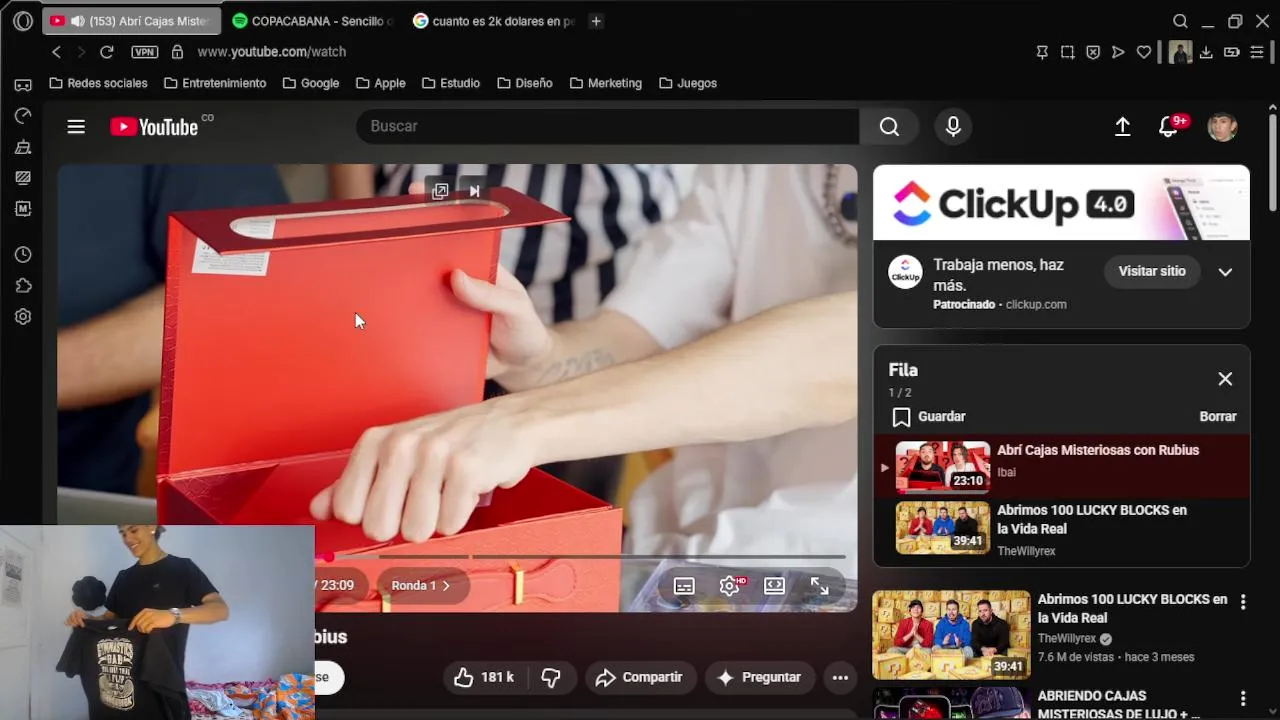Open YouTube account avatar menu

pos(1222,127)
